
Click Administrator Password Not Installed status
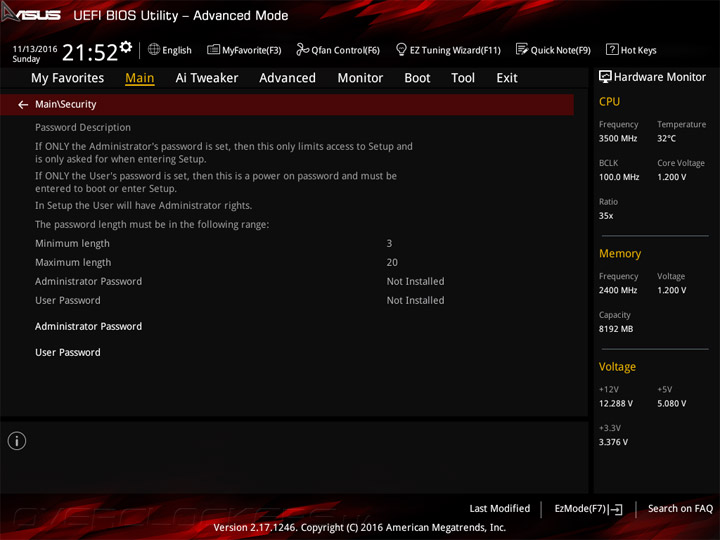point(415,281)
